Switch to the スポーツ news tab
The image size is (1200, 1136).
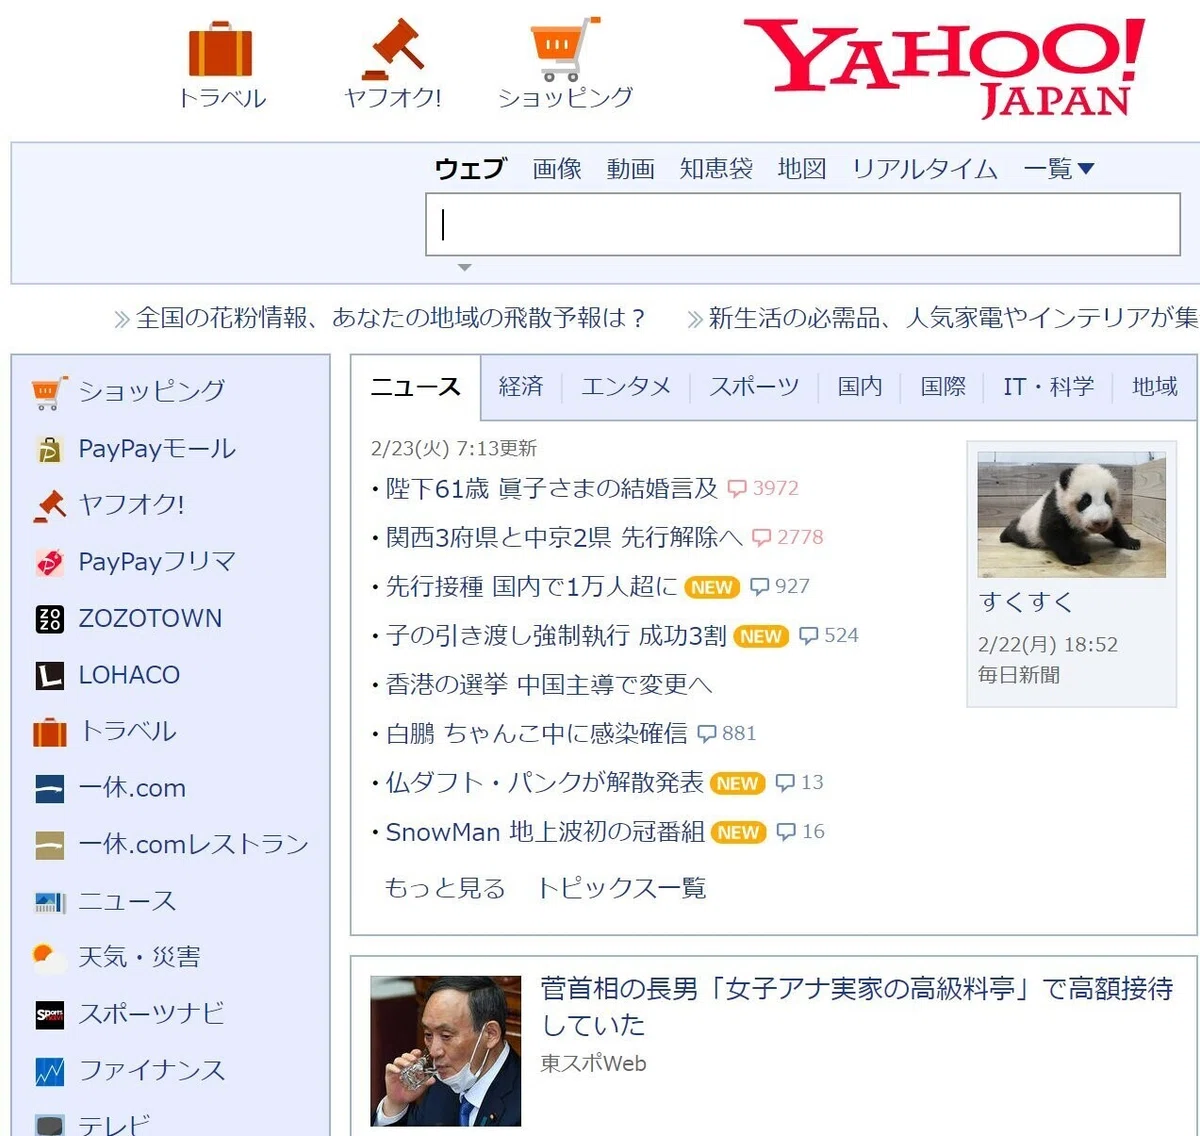754,387
